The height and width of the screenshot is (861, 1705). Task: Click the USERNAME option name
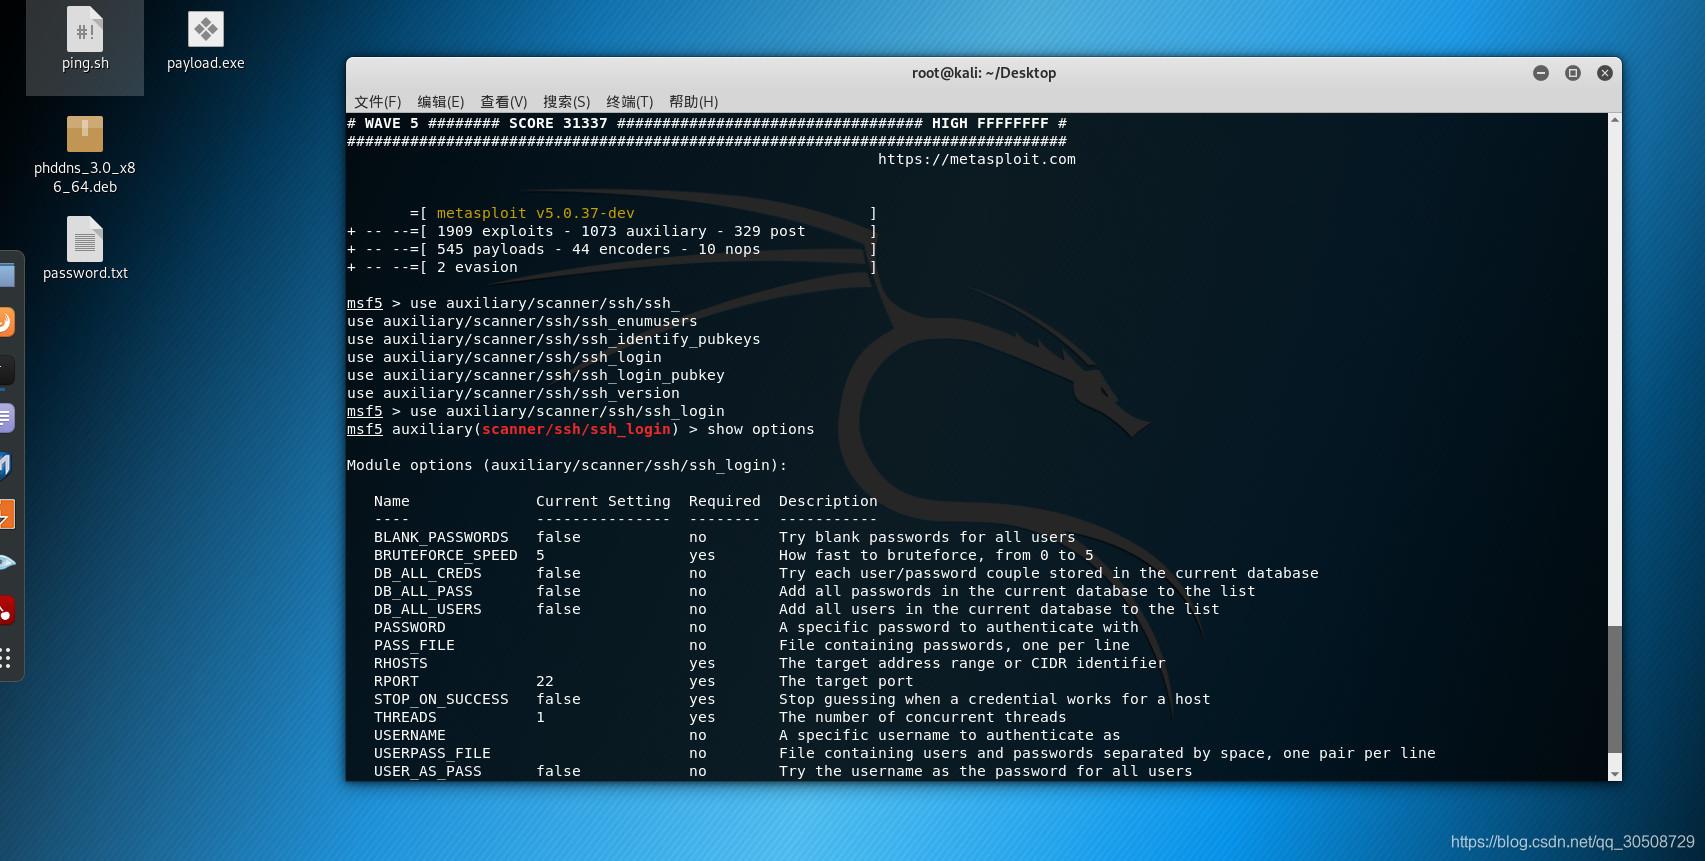pyautogui.click(x=410, y=735)
